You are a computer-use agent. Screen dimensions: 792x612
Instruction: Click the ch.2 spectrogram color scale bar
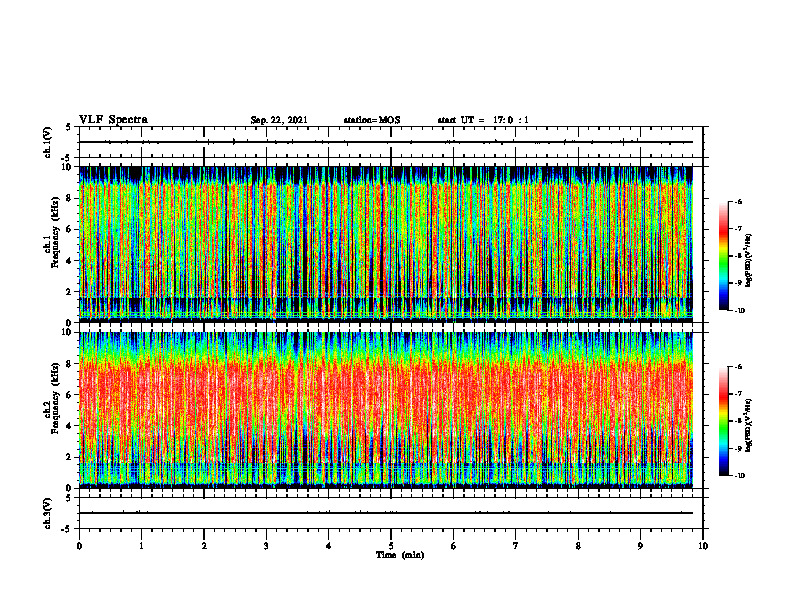click(723, 421)
